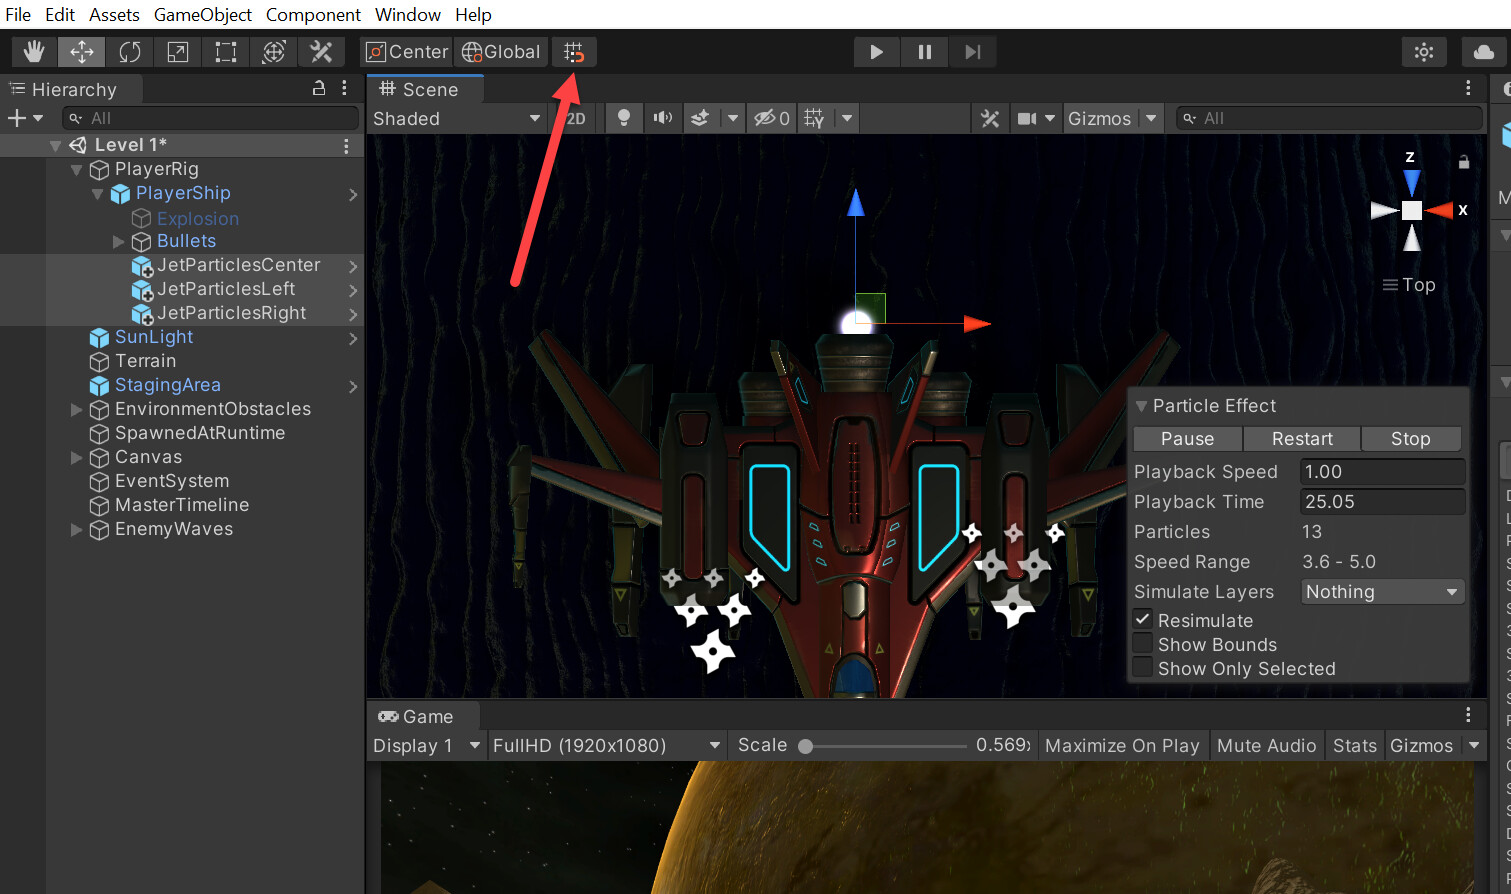
Task: Open the grid snapping settings
Action: 573,51
